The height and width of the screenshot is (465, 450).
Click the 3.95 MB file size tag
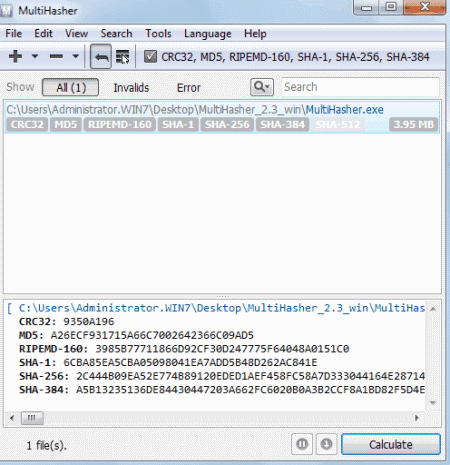tap(414, 125)
